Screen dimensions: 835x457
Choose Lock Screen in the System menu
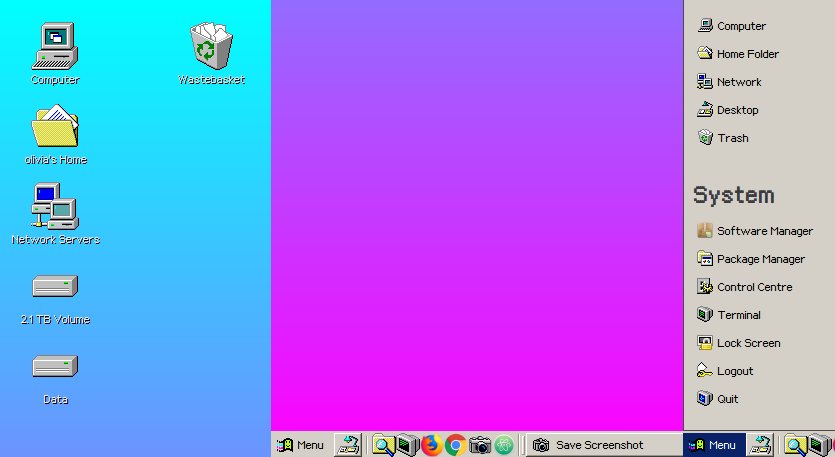point(739,343)
